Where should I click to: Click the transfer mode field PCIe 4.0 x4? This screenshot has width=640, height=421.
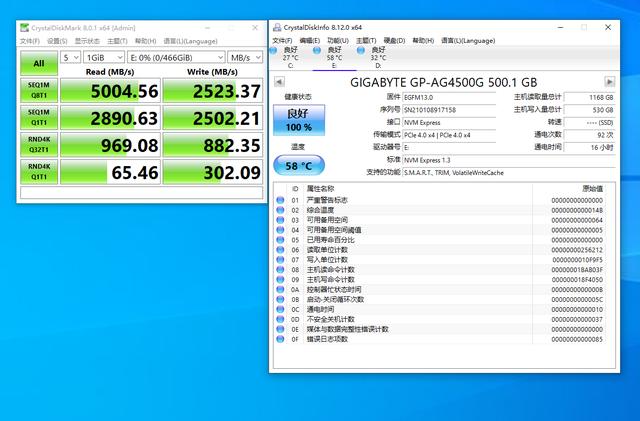[x=449, y=135]
